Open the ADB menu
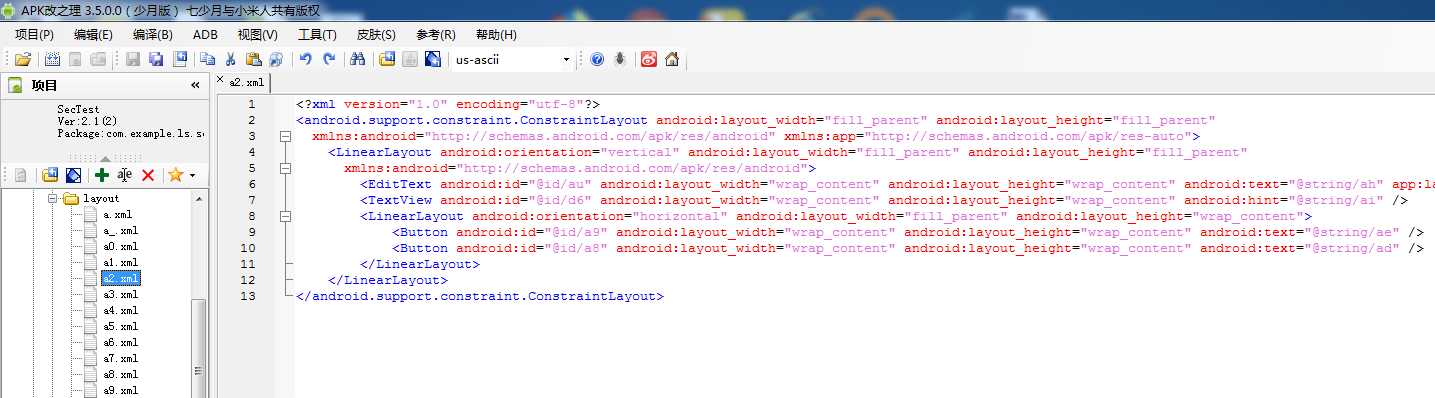1435x398 pixels. [x=205, y=35]
